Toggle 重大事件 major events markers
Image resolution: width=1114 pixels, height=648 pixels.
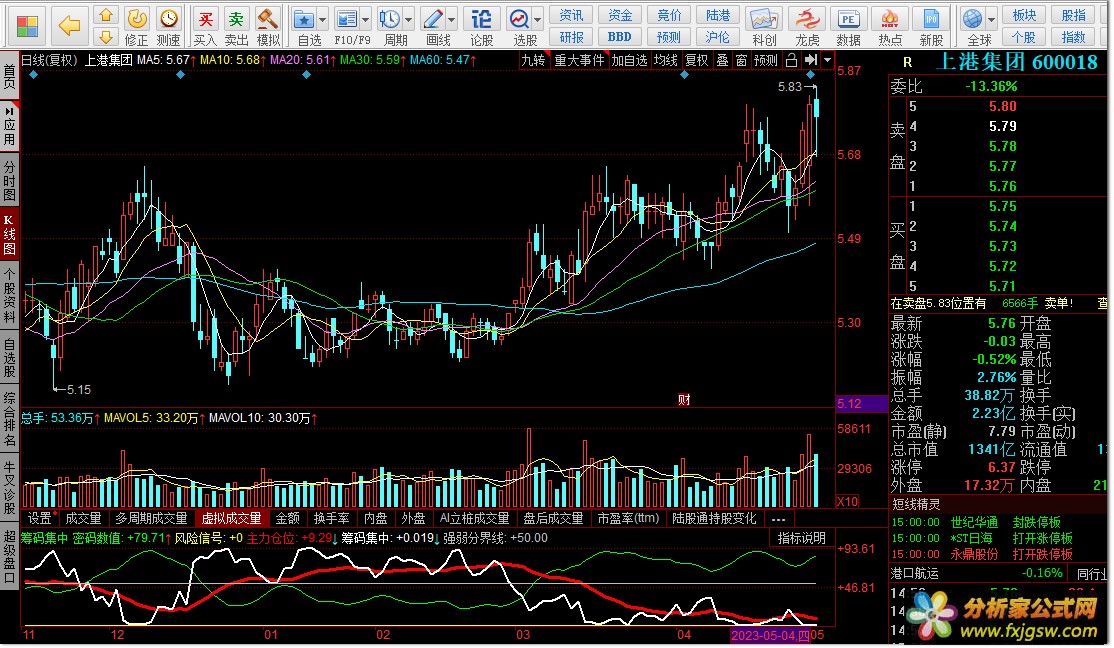point(579,60)
